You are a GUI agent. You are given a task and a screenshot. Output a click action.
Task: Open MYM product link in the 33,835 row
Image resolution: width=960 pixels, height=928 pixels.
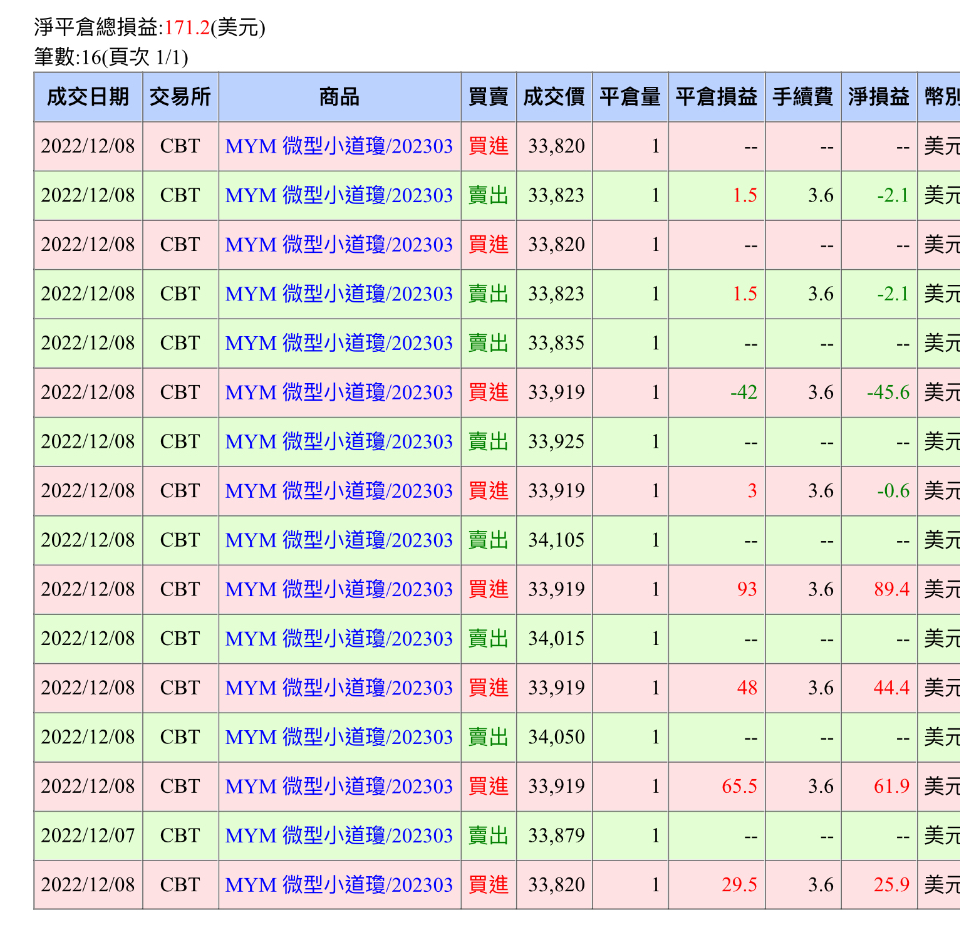pos(339,343)
